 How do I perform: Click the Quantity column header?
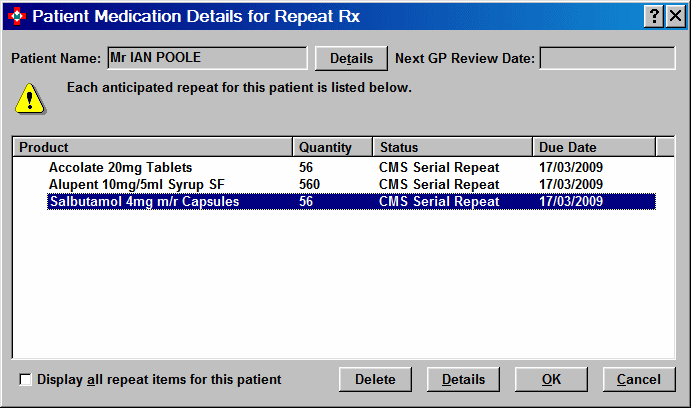pyautogui.click(x=332, y=147)
